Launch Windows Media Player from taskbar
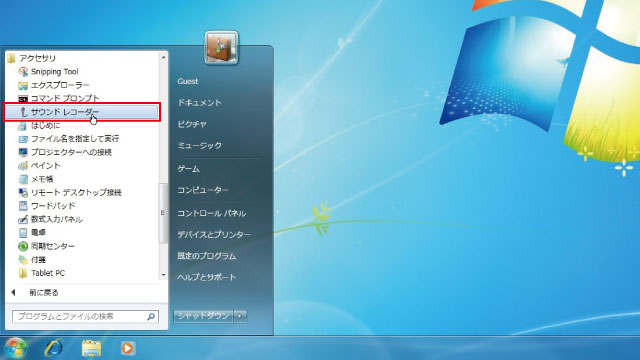Screen dimensions: 640x360 point(128,348)
